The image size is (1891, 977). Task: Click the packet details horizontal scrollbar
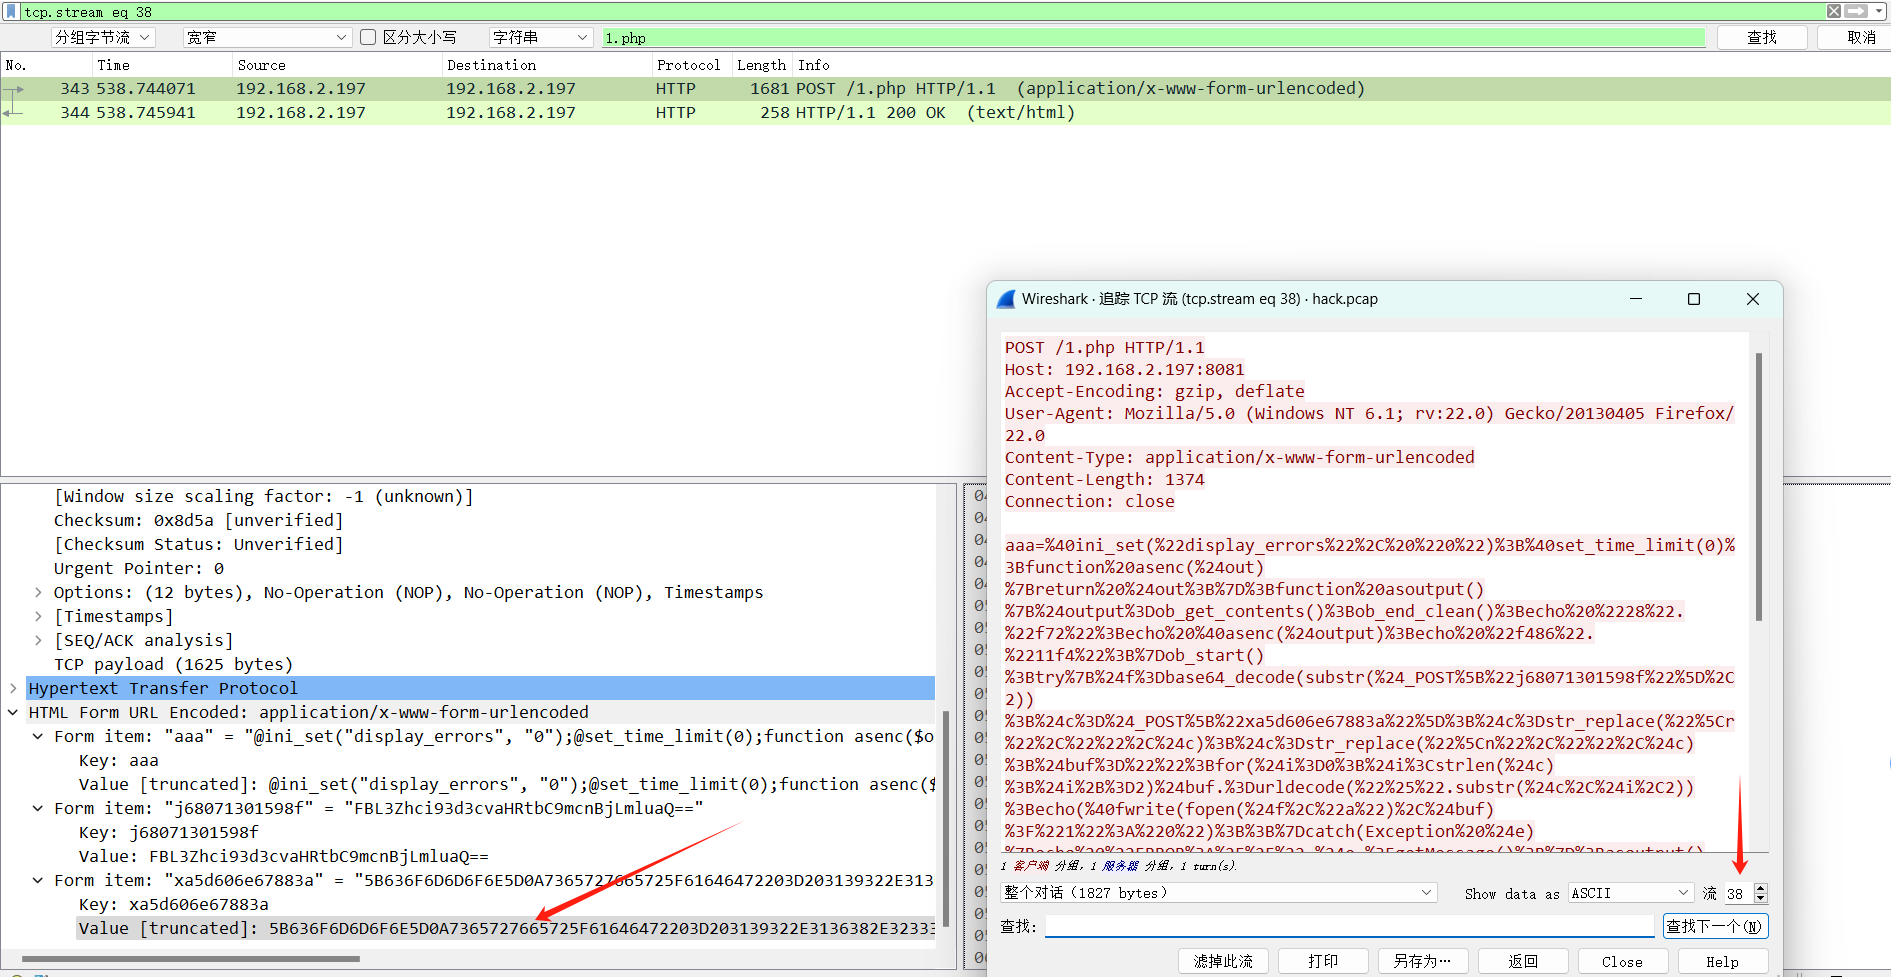[190, 959]
